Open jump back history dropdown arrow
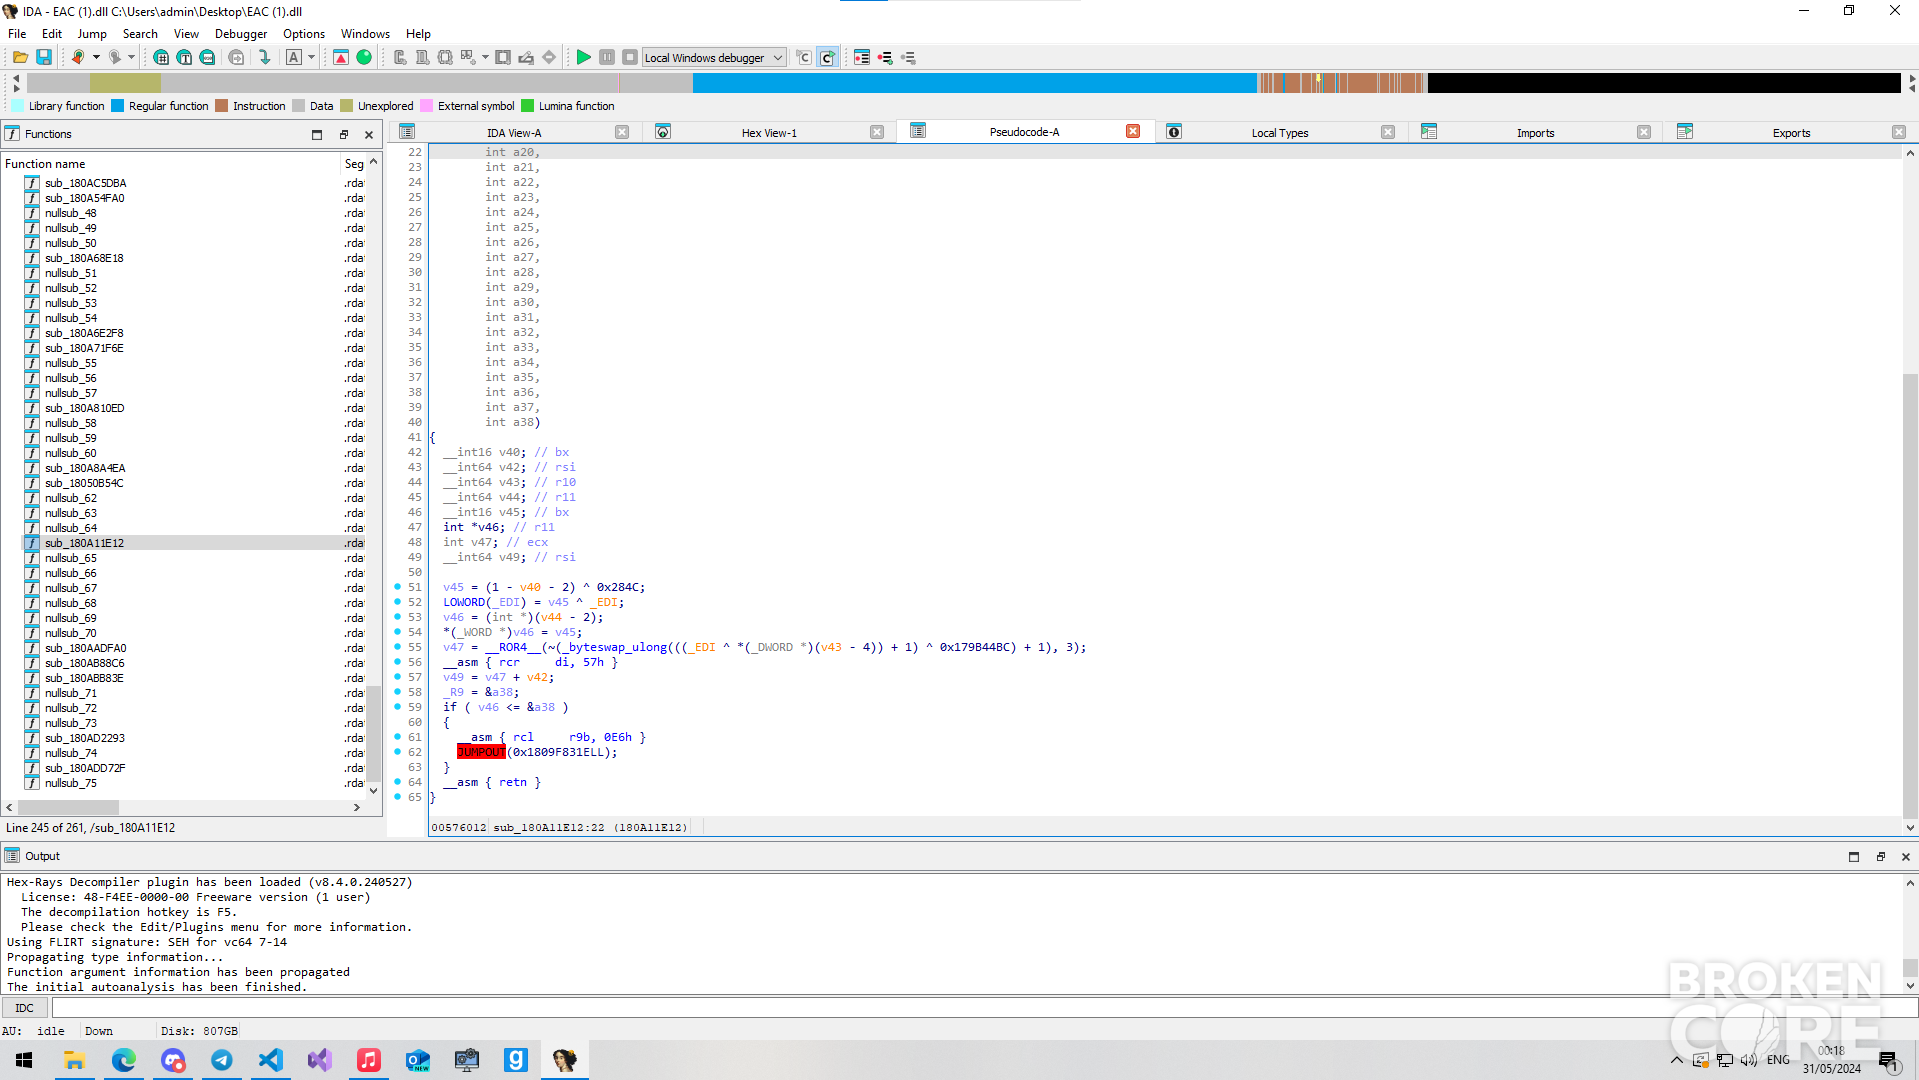Screen dimensions: 1919x1080 click(x=96, y=57)
